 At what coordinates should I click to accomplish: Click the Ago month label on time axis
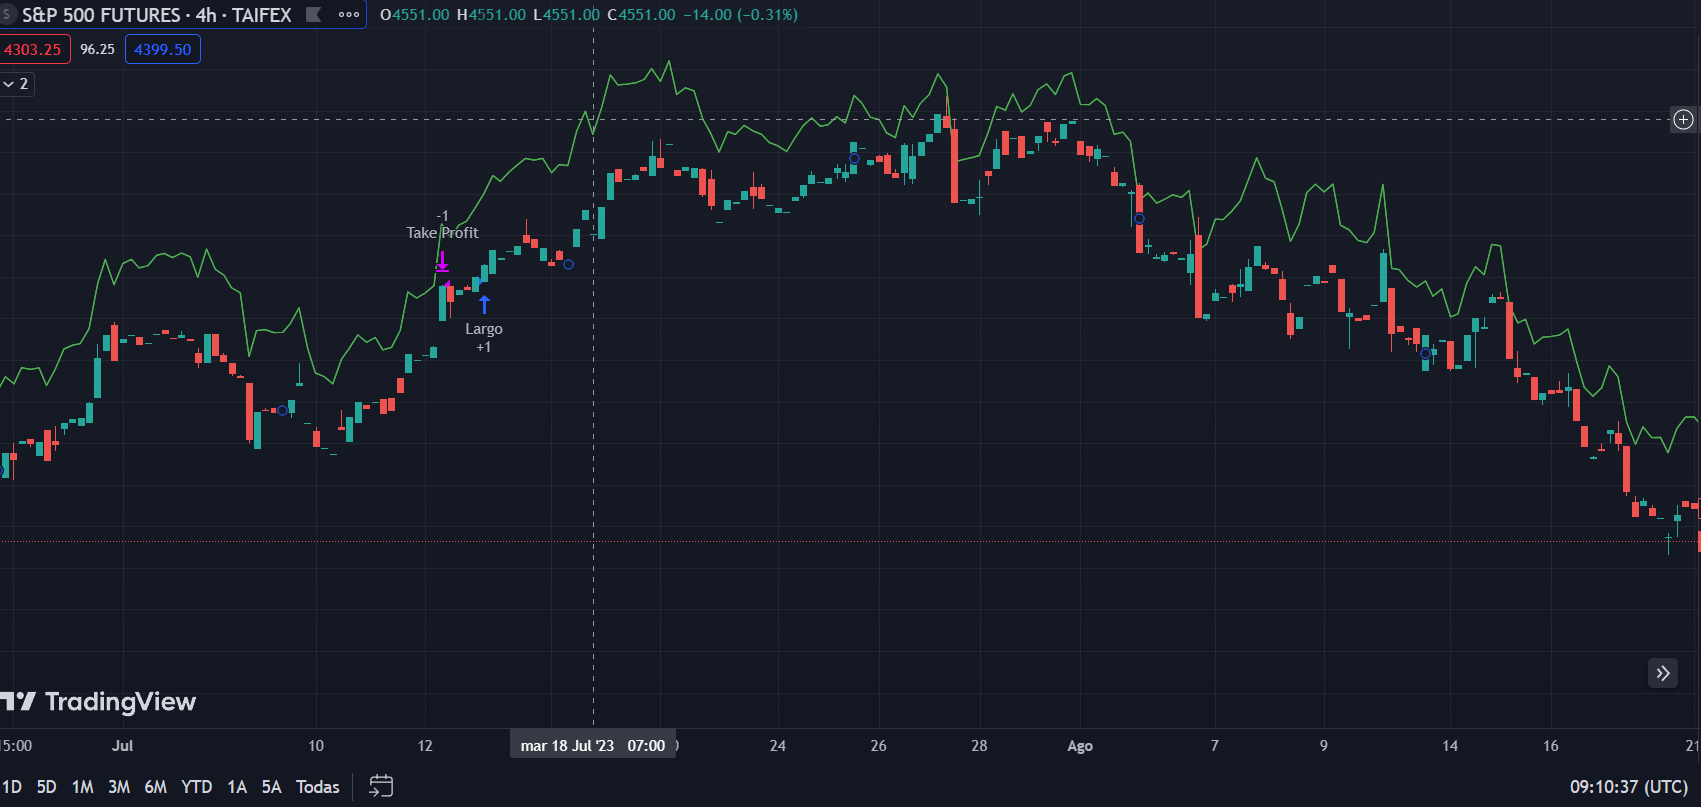point(1080,746)
